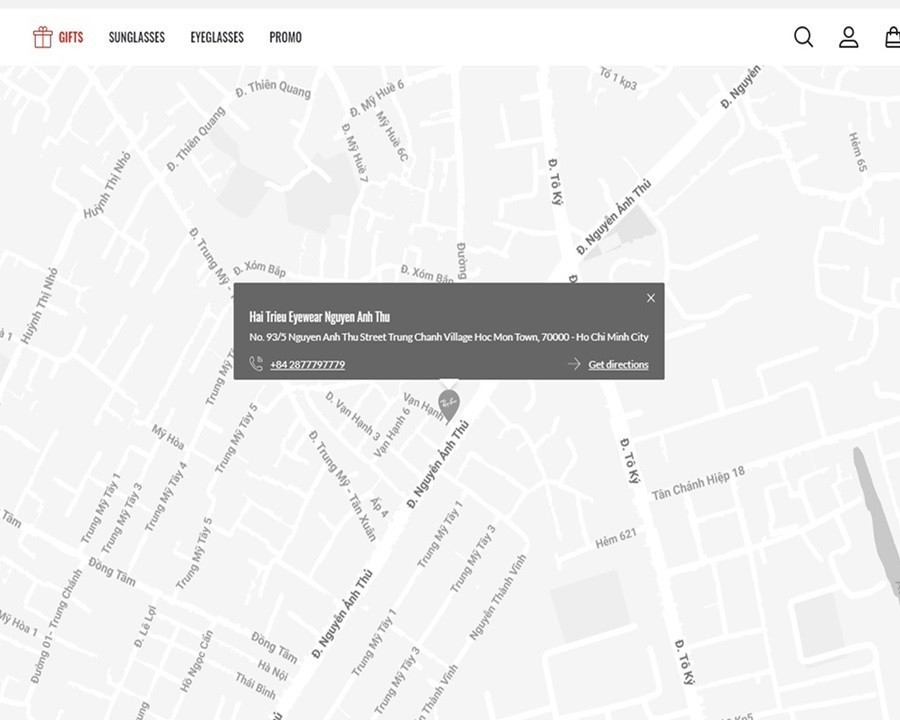
Task: Close the store info popup
Action: point(651,298)
